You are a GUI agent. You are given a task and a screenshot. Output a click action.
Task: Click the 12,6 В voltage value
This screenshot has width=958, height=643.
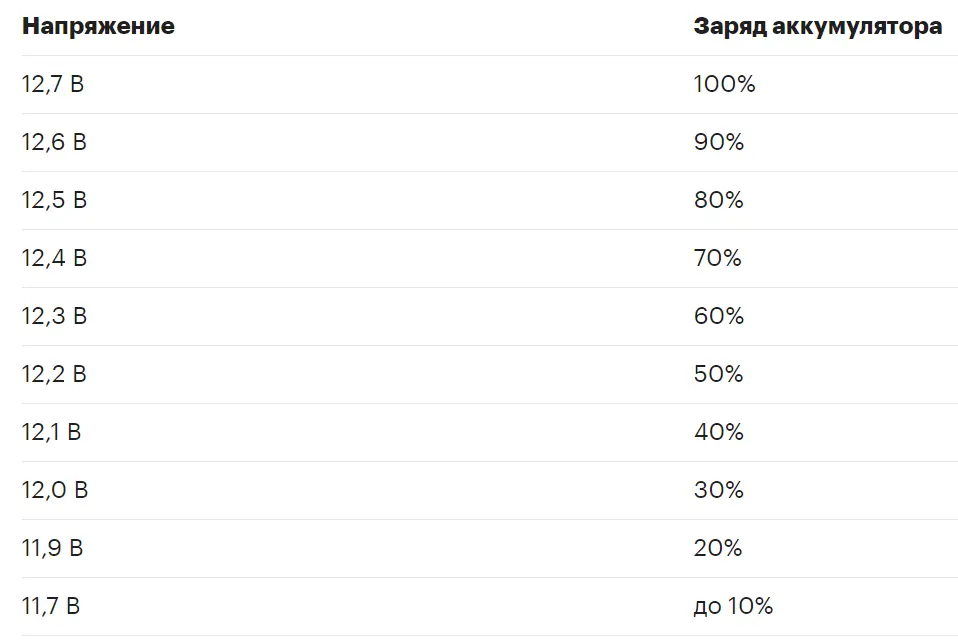coord(54,142)
